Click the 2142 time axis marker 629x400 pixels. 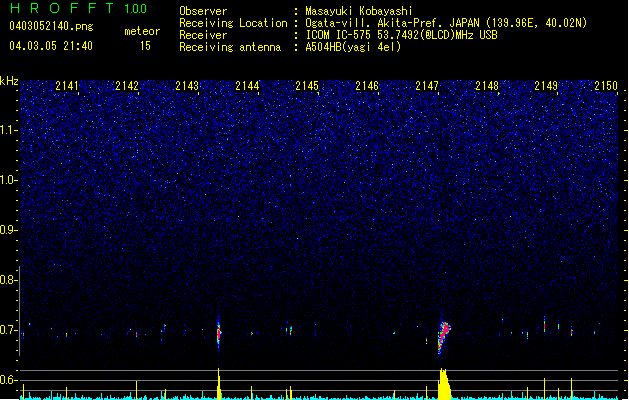click(127, 85)
